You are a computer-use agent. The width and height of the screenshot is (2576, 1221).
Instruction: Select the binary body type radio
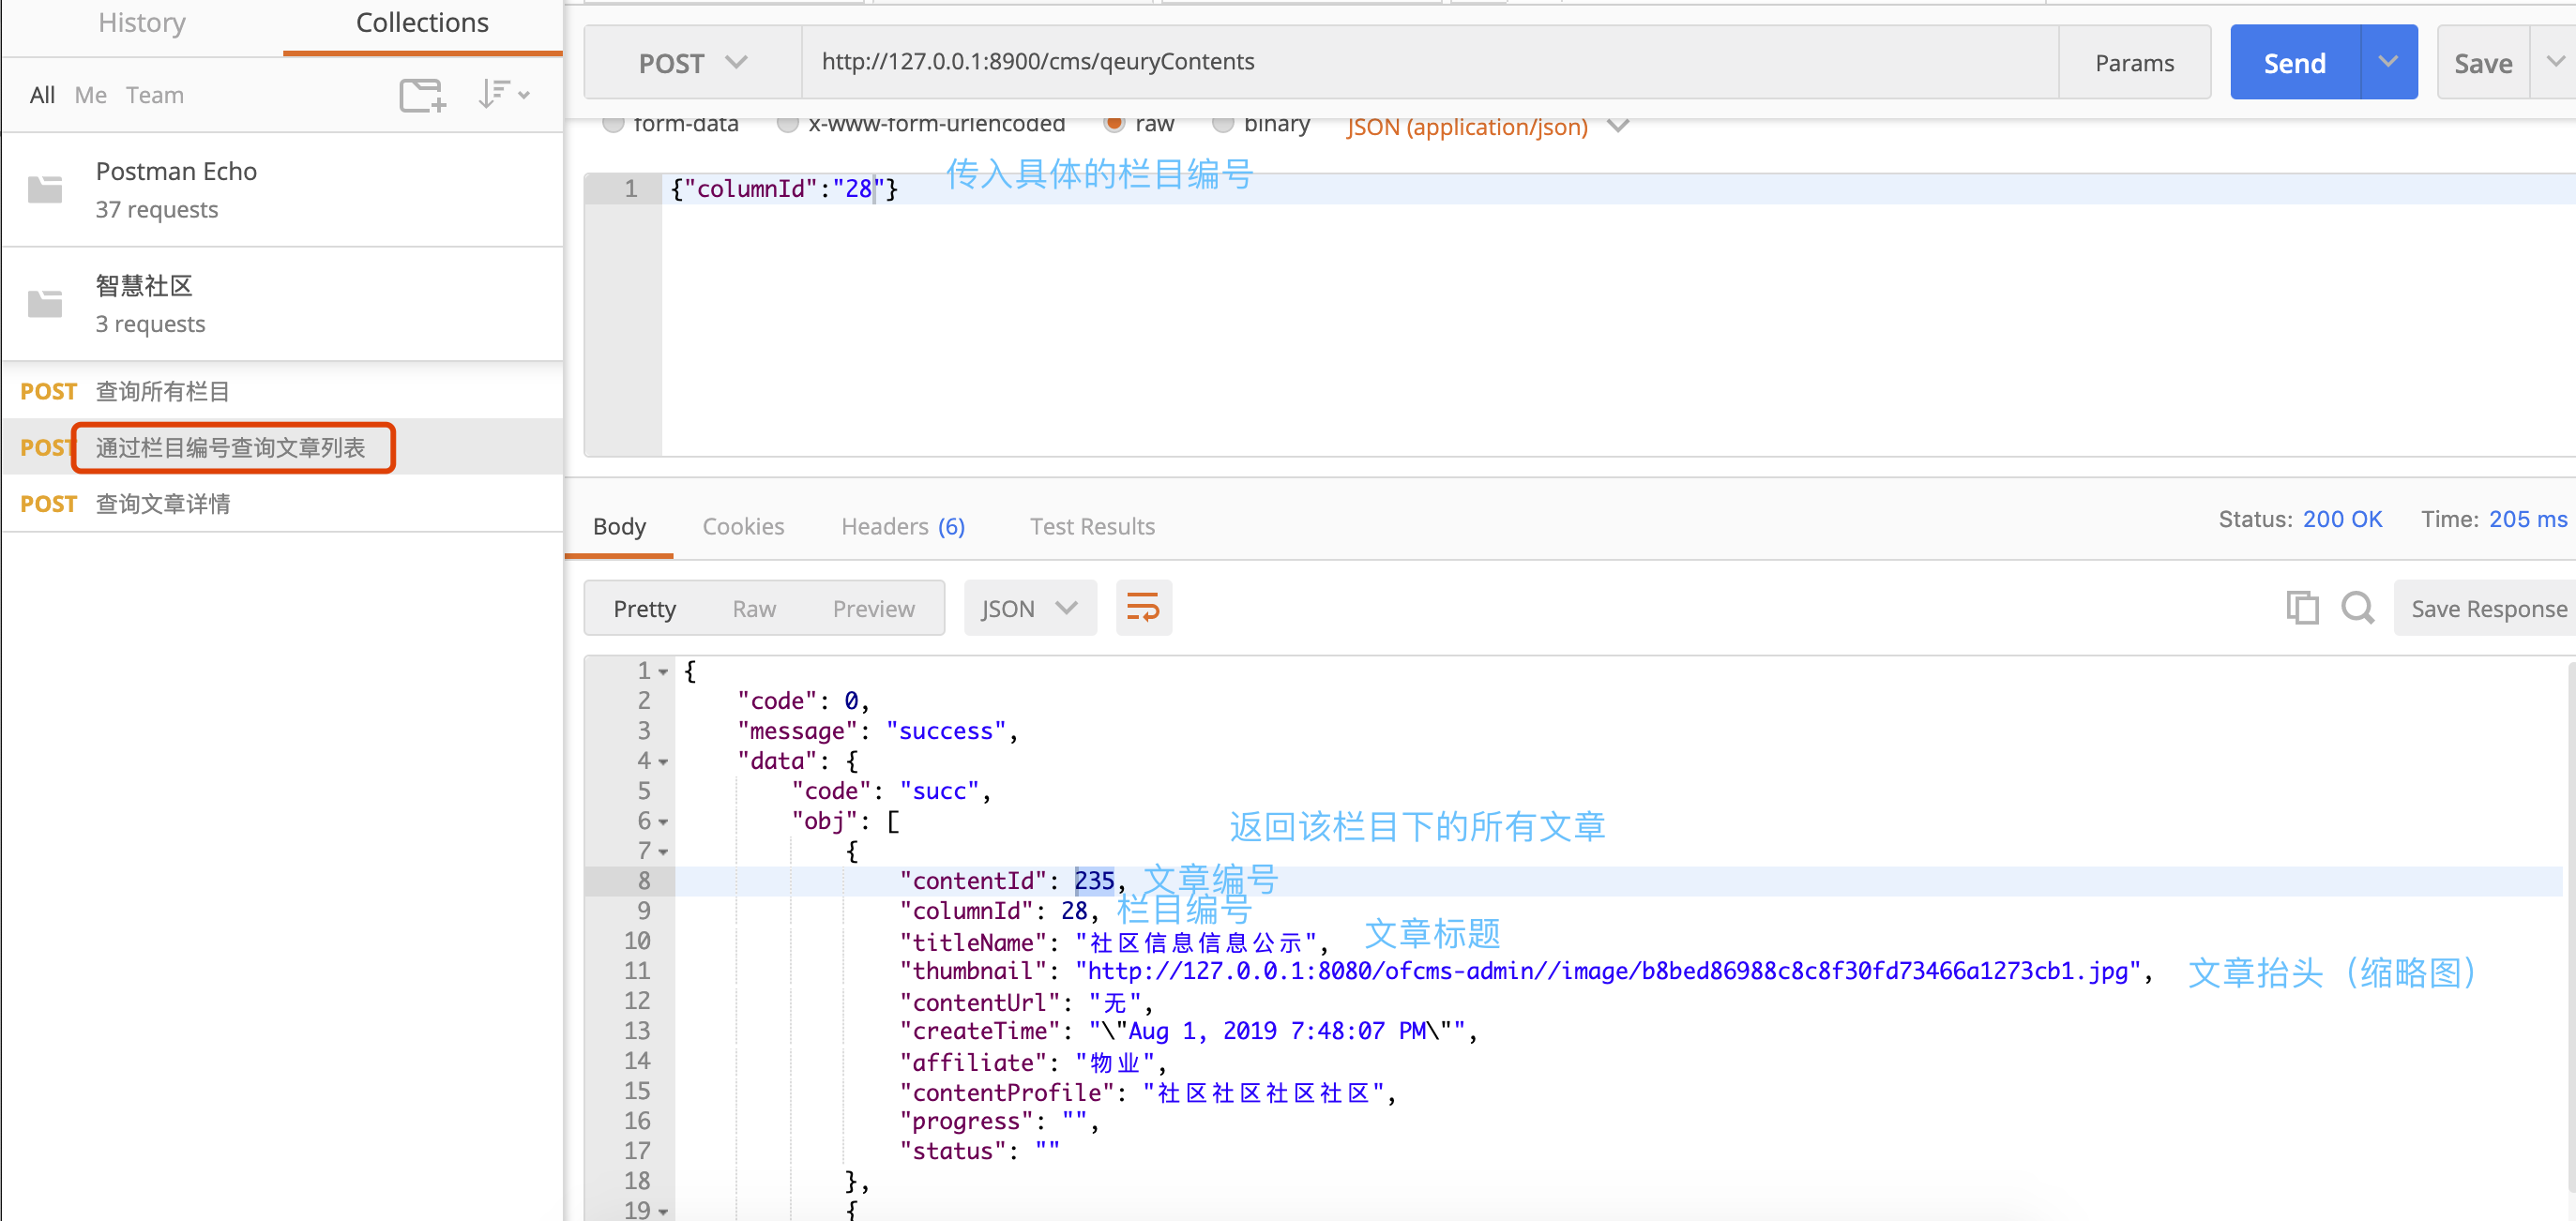click(x=1221, y=124)
